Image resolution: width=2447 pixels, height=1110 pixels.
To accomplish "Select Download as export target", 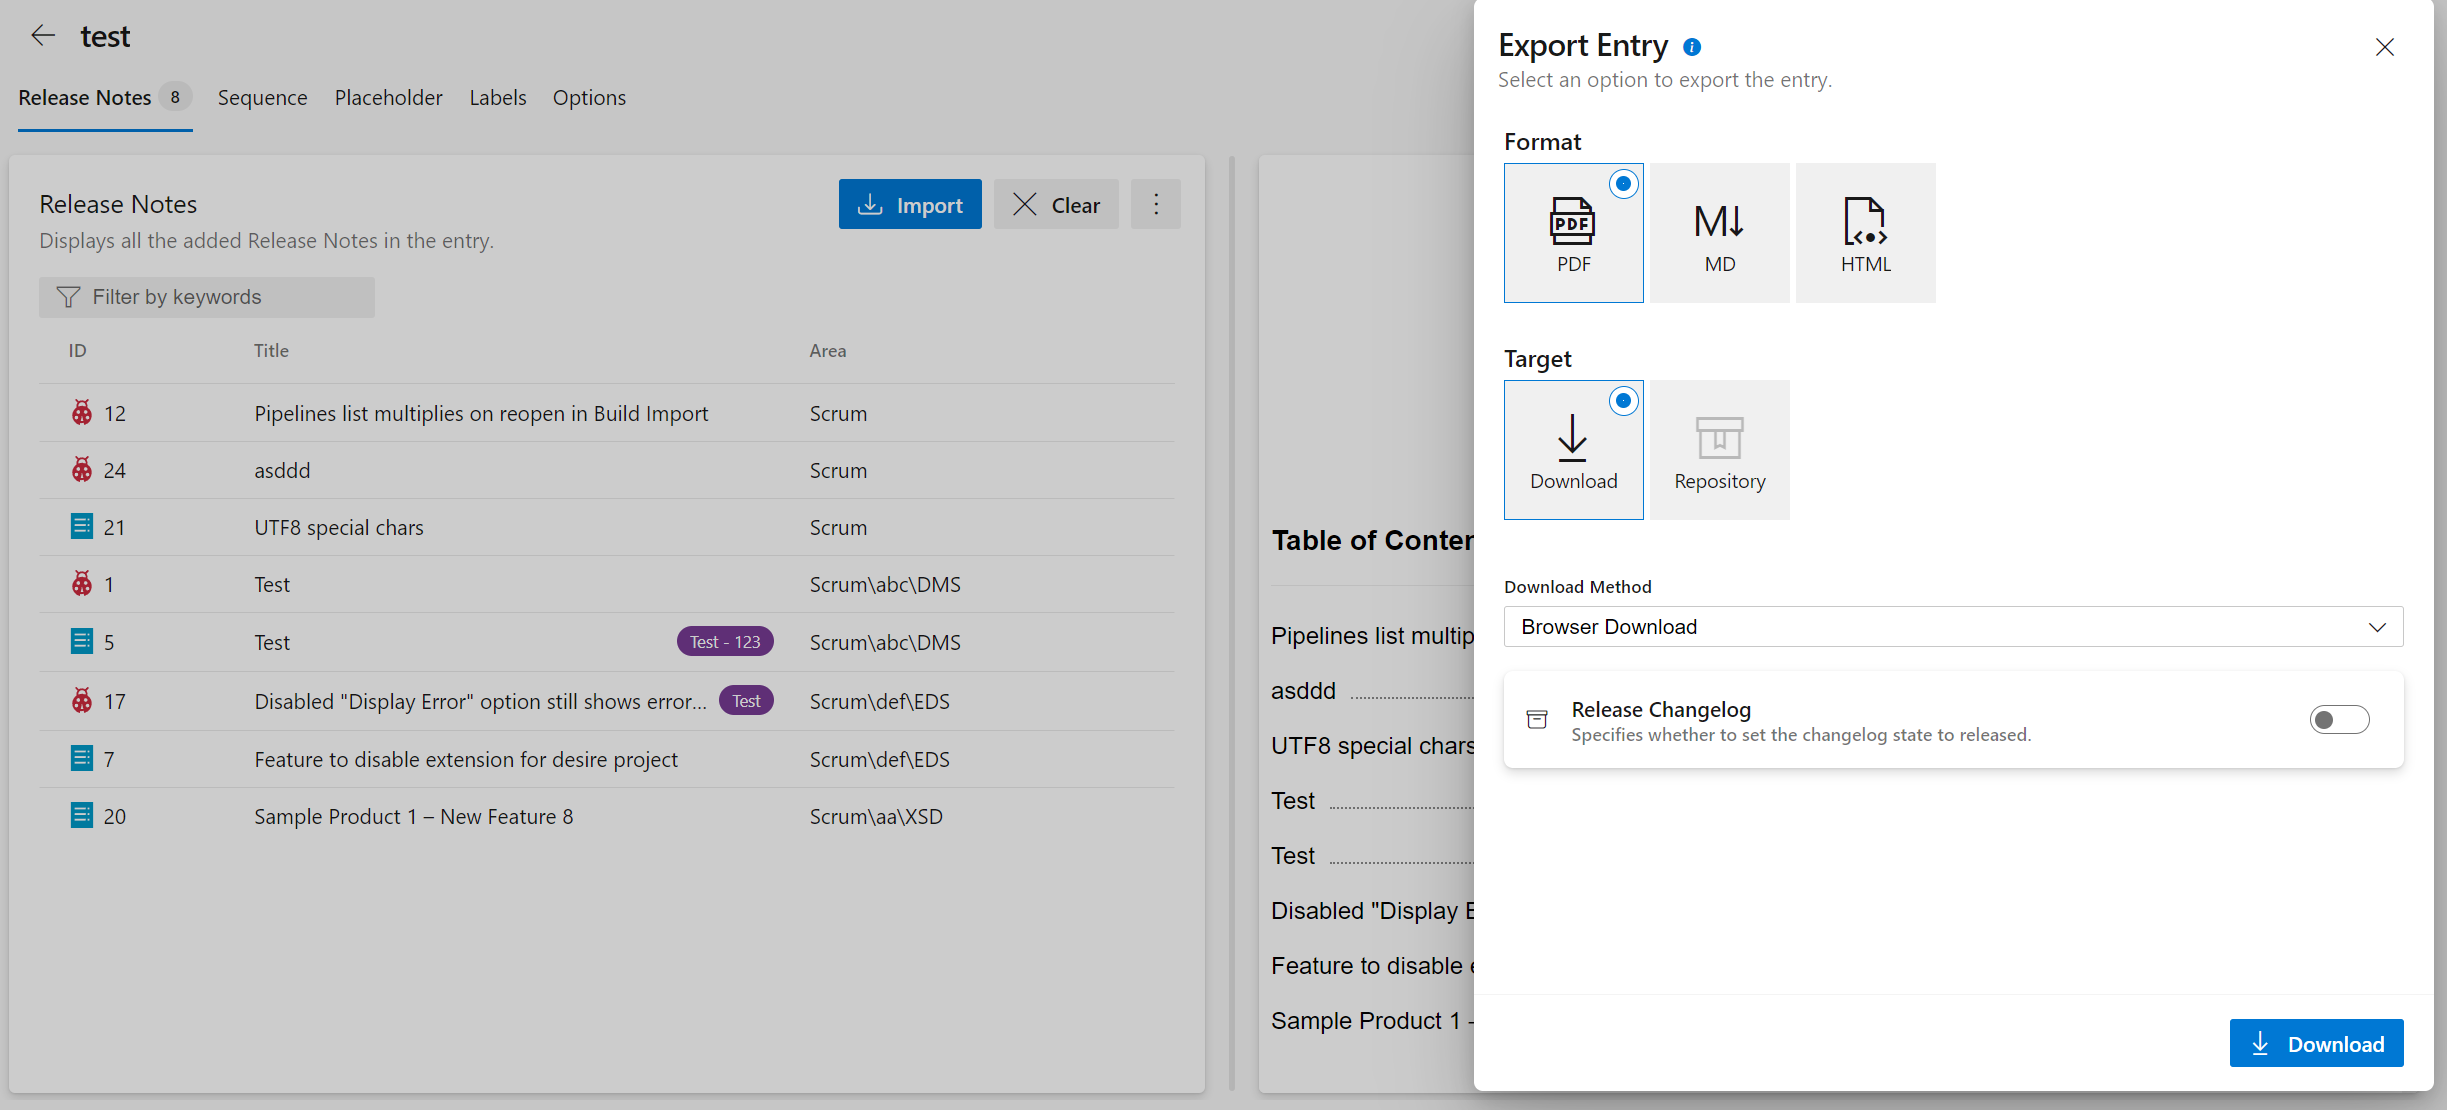I will click(x=1572, y=449).
